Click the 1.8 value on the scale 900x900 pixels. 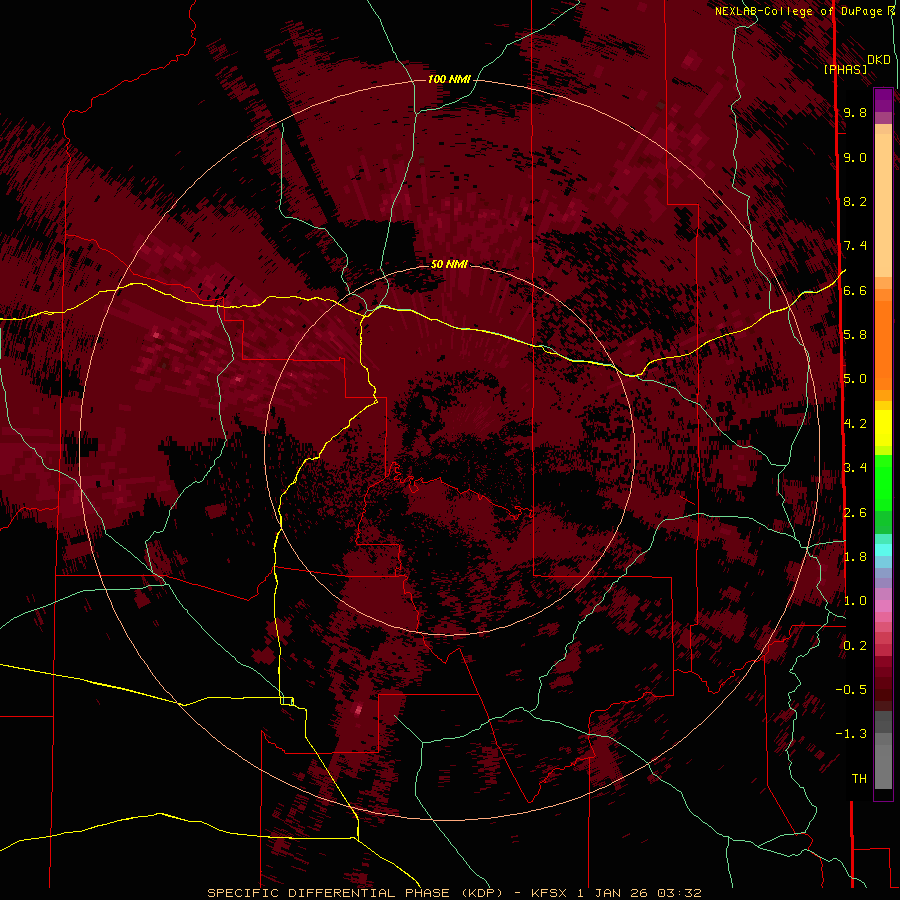pyautogui.click(x=855, y=557)
